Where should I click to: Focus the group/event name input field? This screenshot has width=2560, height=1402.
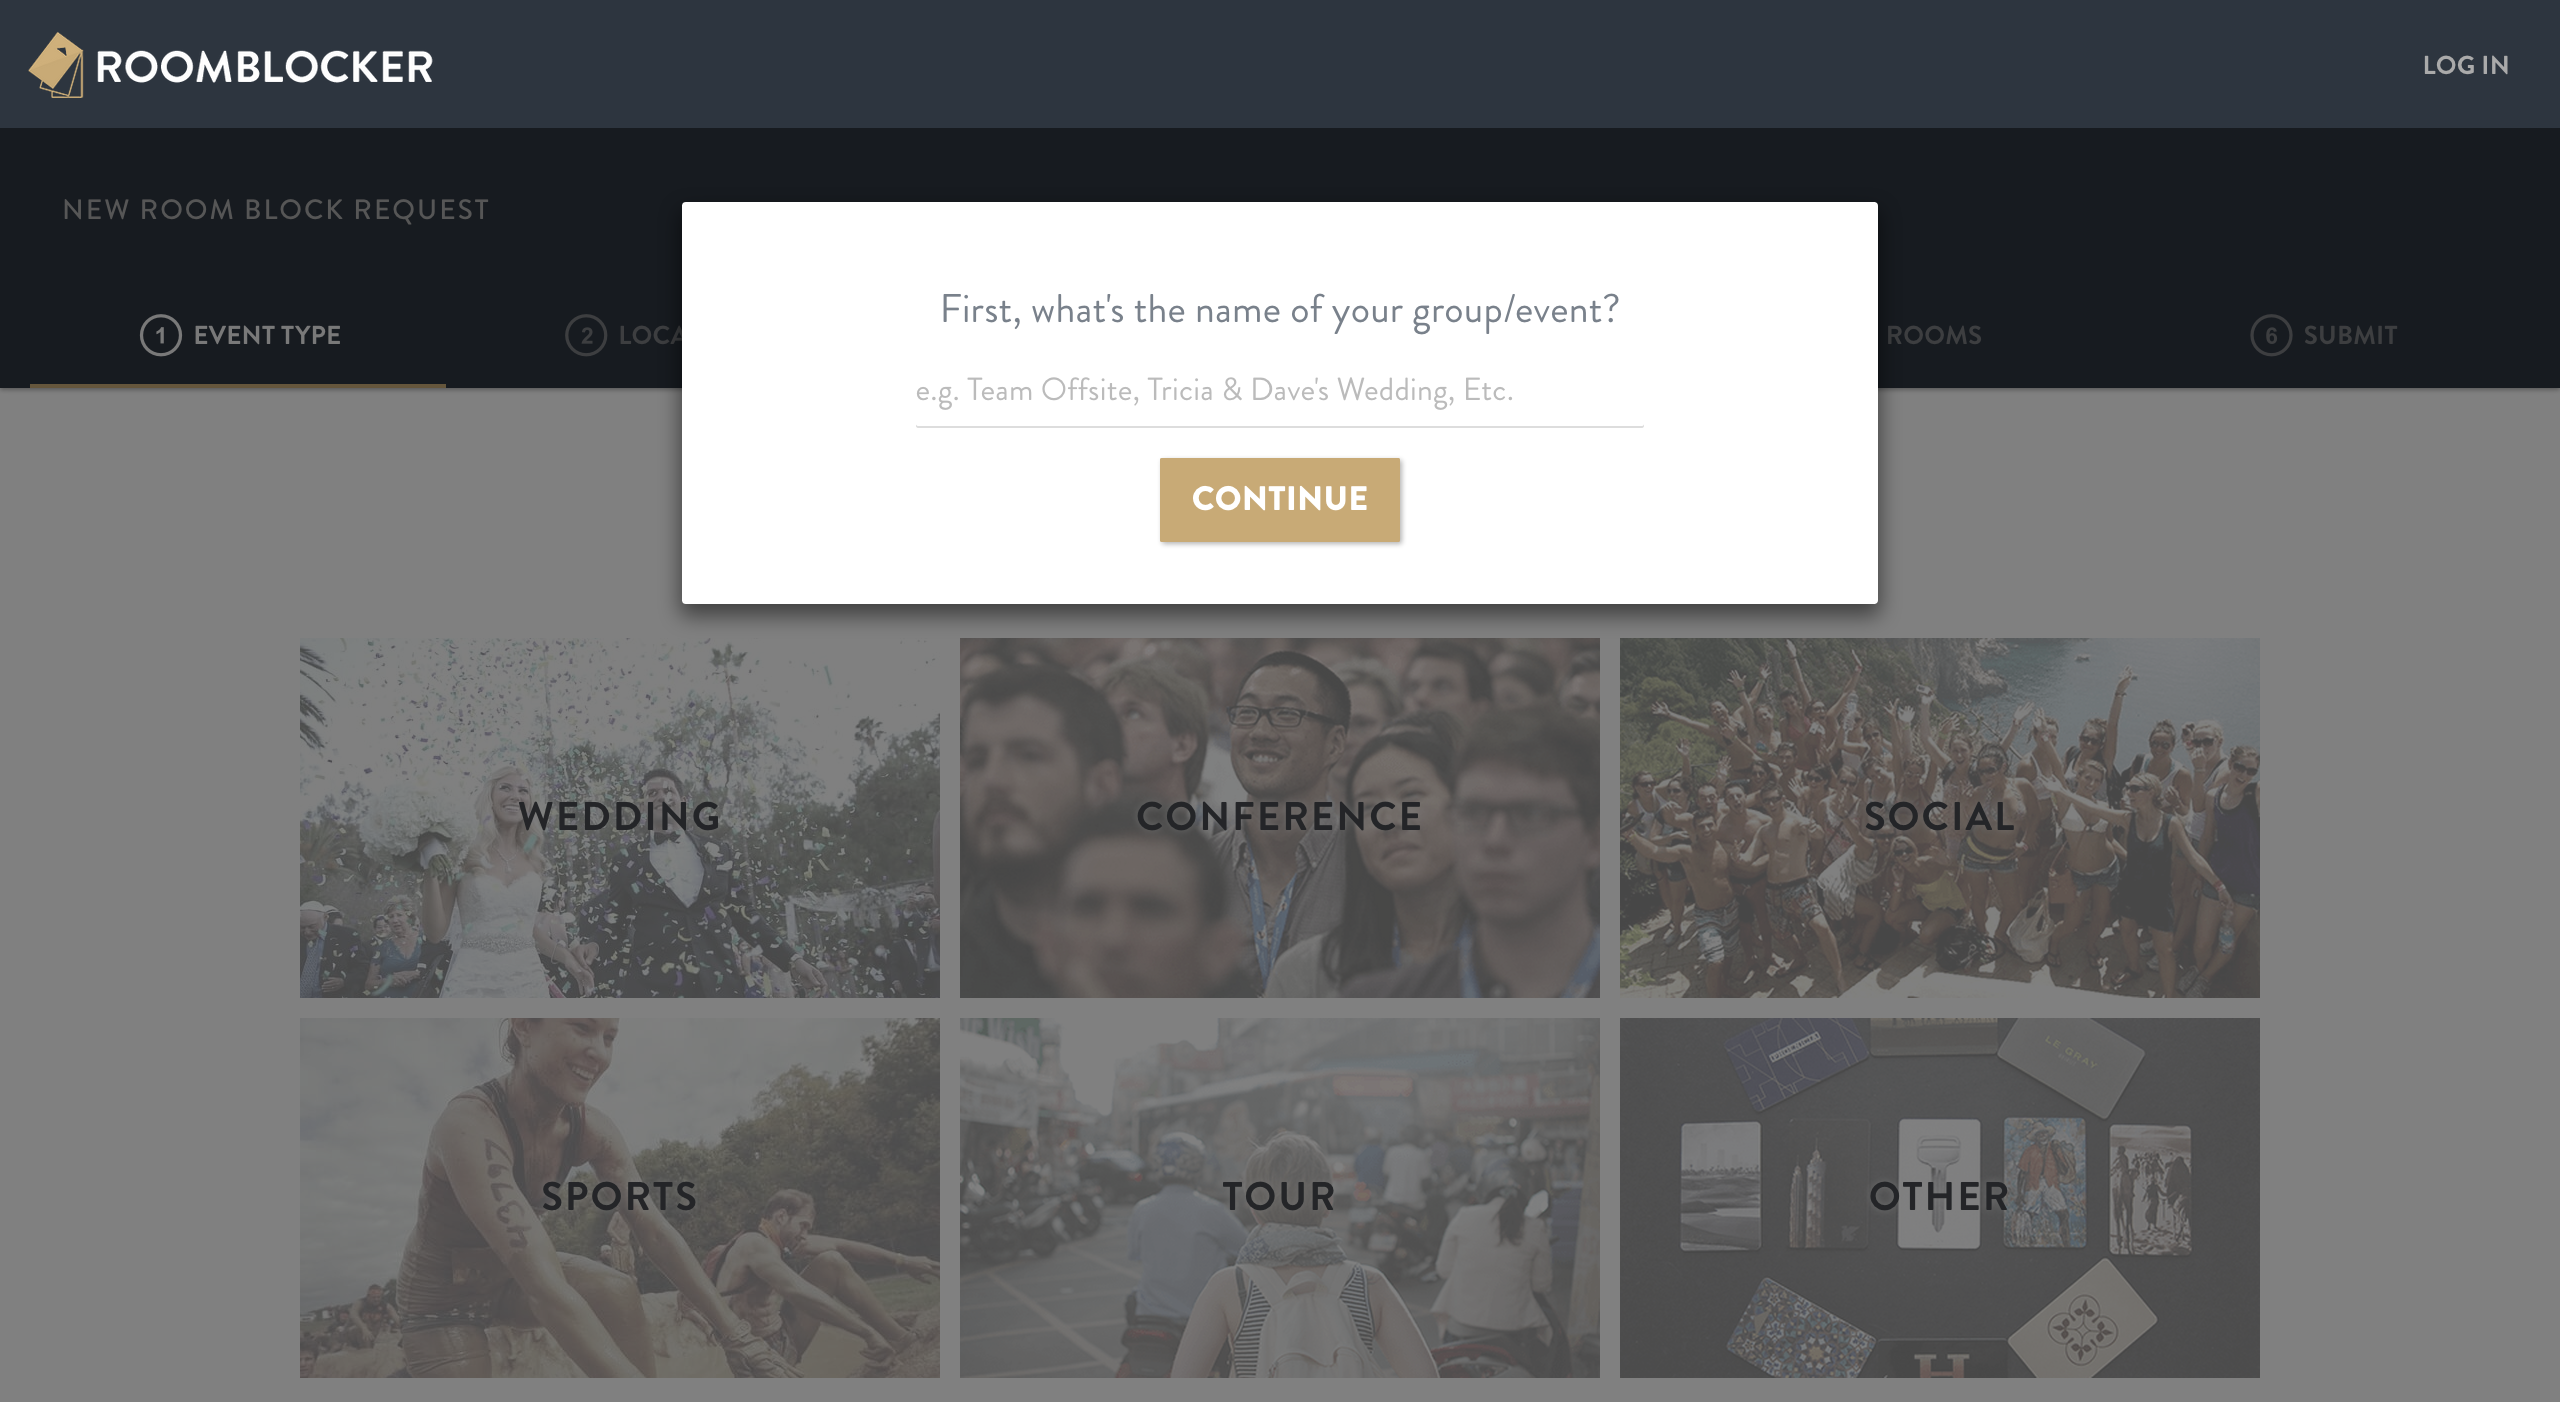click(1279, 391)
